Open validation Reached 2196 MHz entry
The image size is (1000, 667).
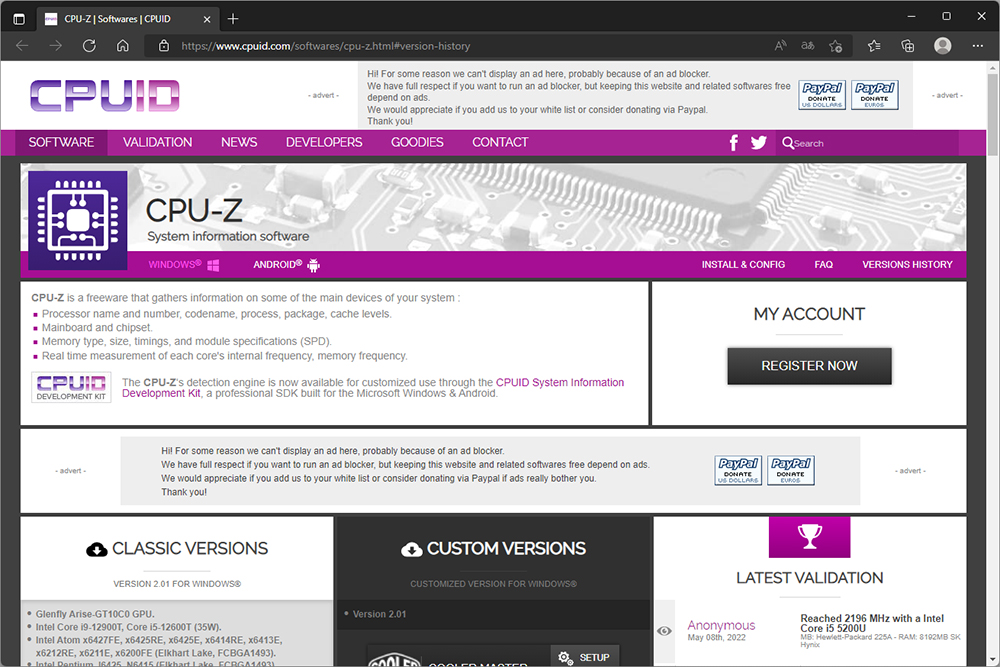(872, 623)
